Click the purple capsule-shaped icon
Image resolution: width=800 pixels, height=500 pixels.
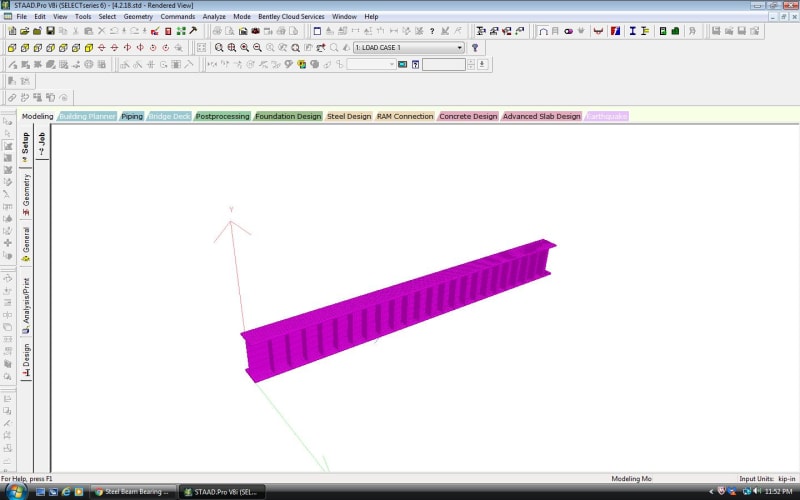568,31
